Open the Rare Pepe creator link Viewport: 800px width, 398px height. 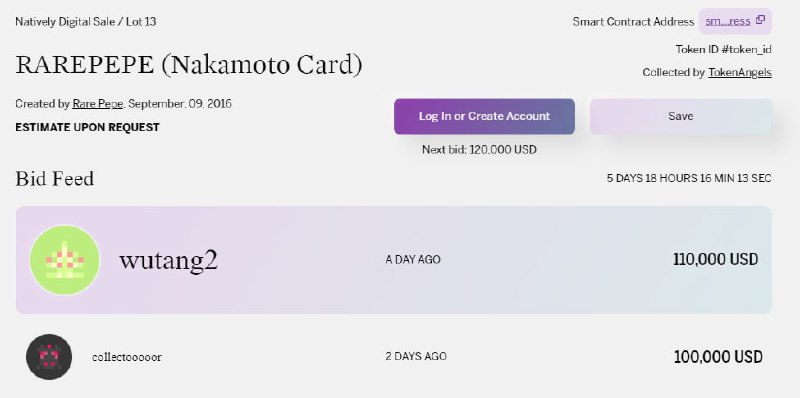coord(97,104)
